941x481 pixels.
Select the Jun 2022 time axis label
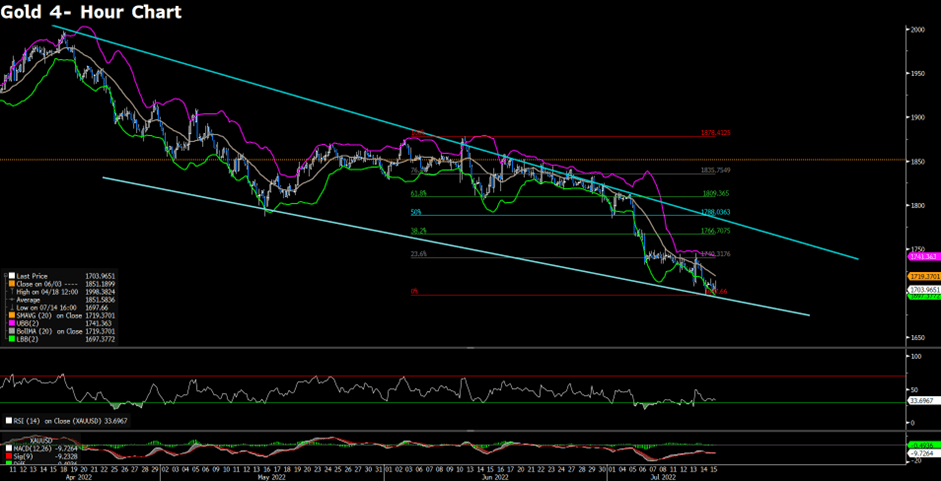pyautogui.click(x=492, y=478)
